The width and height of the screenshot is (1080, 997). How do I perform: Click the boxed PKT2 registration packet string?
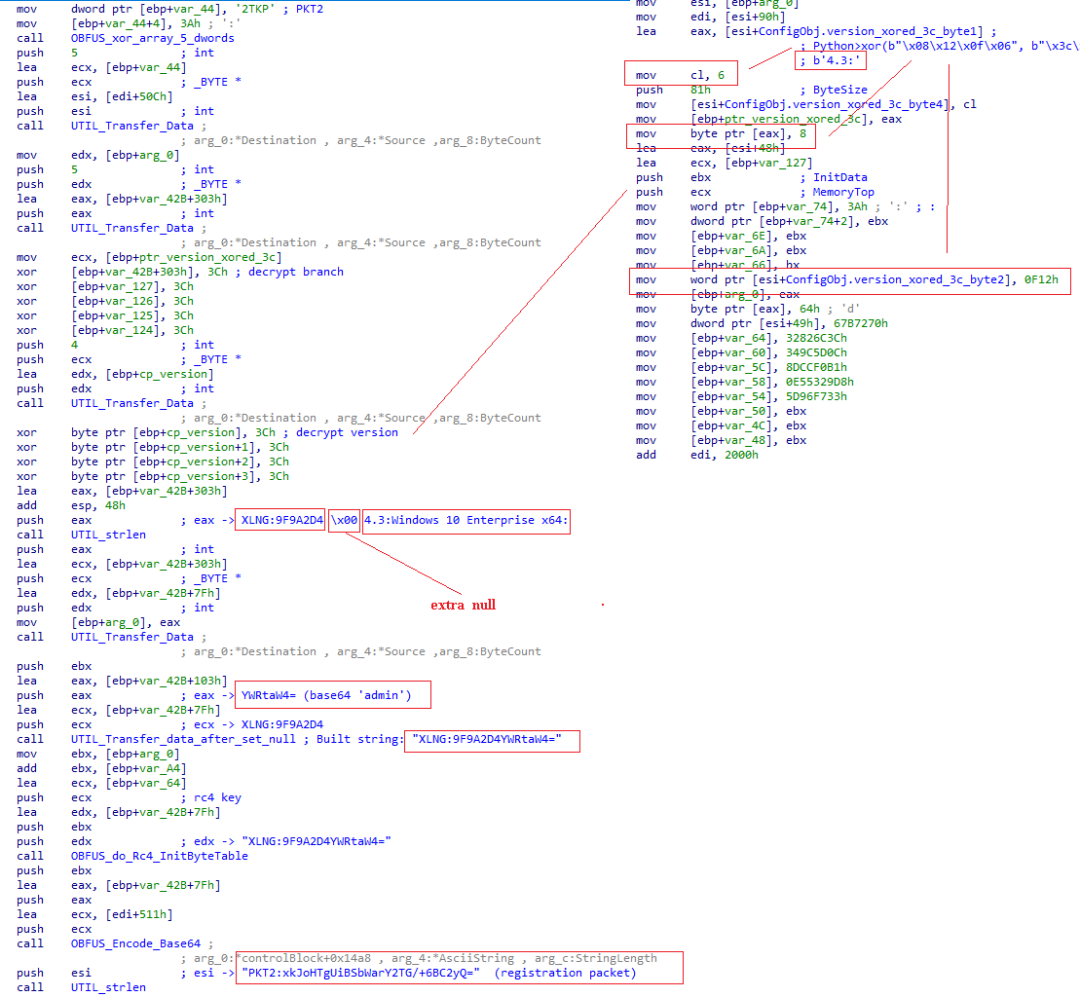pyautogui.click(x=438, y=973)
